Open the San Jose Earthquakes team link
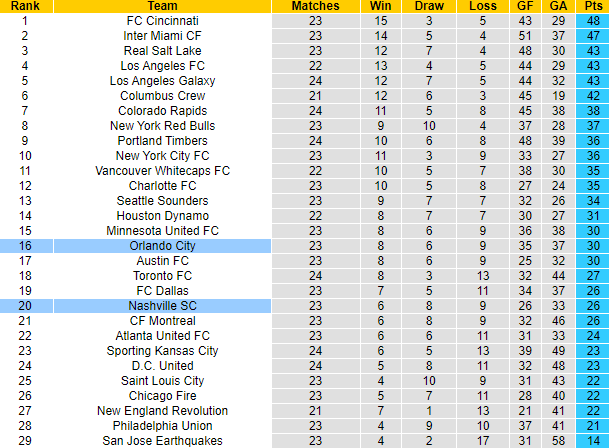This screenshot has height=448, width=609. tap(163, 440)
